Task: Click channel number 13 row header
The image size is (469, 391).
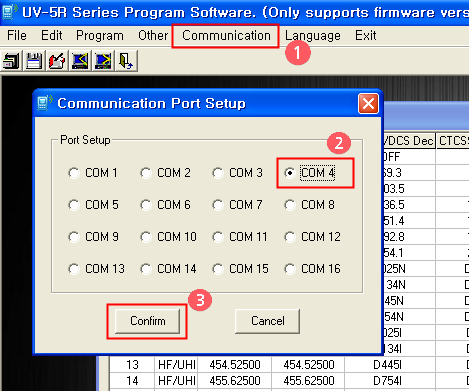Action: point(132,365)
